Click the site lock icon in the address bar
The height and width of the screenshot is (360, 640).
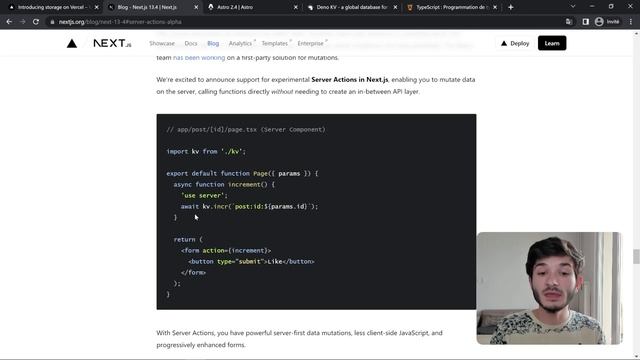52,22
